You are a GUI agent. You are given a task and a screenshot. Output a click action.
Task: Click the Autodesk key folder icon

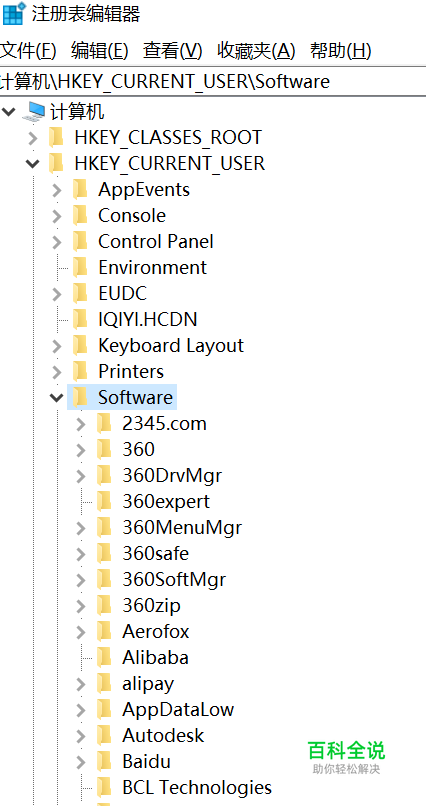click(x=104, y=735)
